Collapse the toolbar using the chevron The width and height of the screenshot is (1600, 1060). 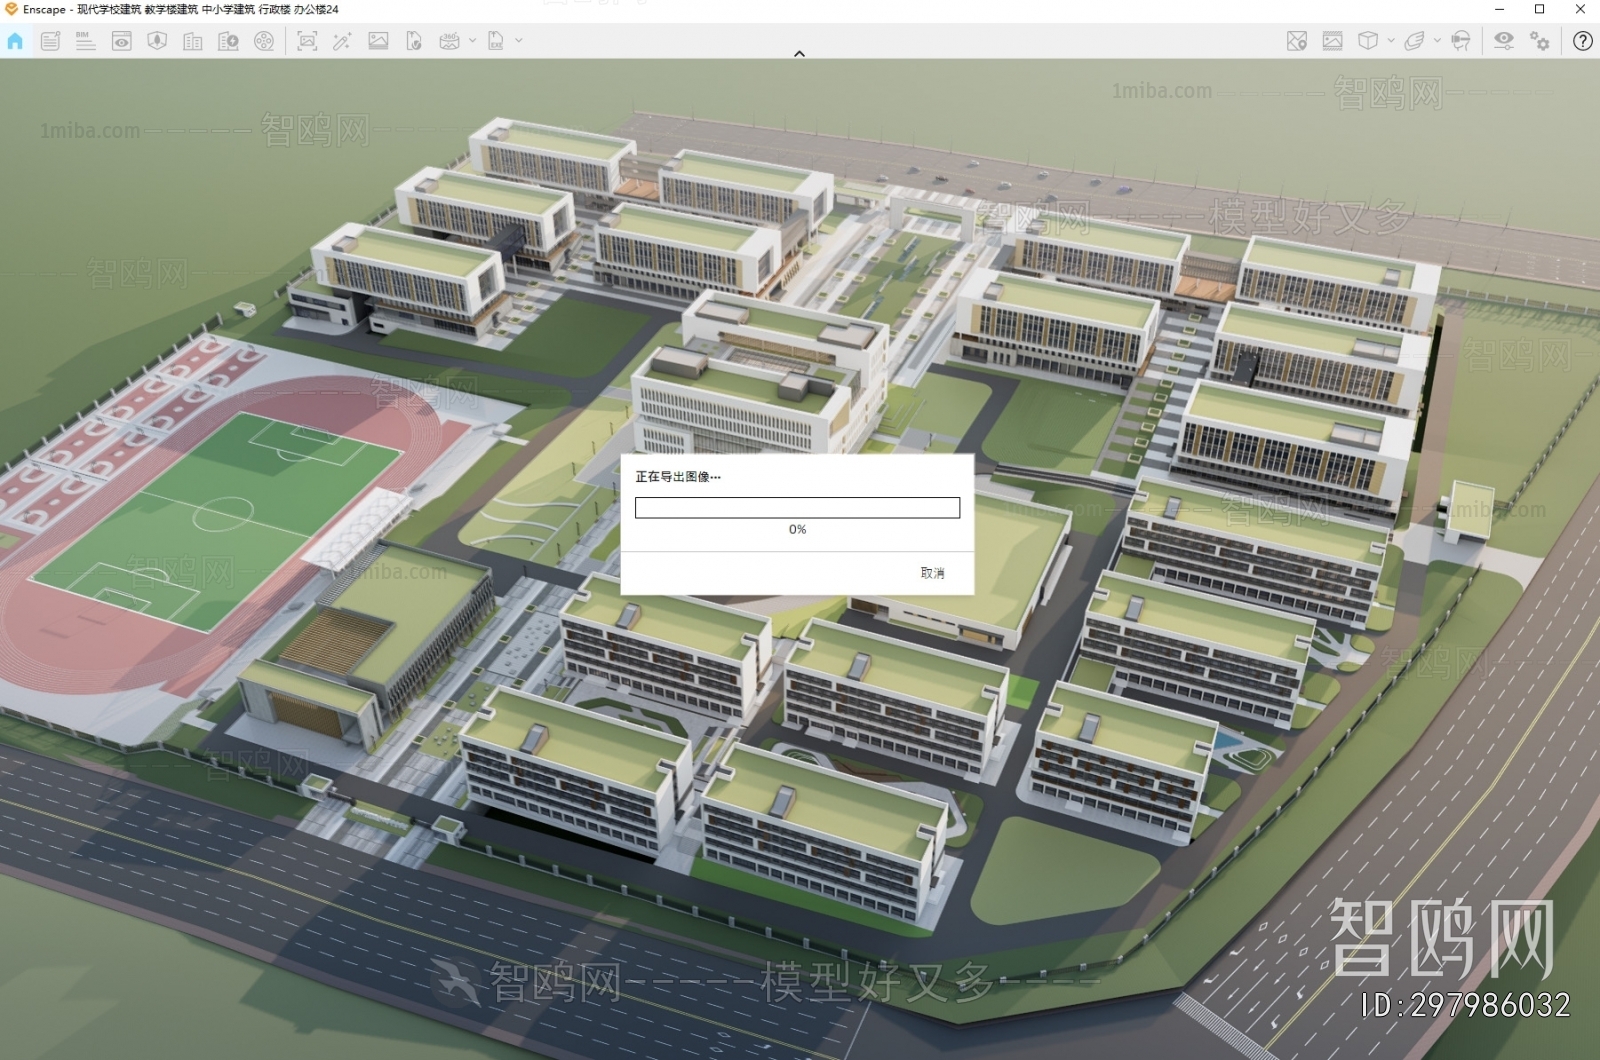[x=799, y=53]
